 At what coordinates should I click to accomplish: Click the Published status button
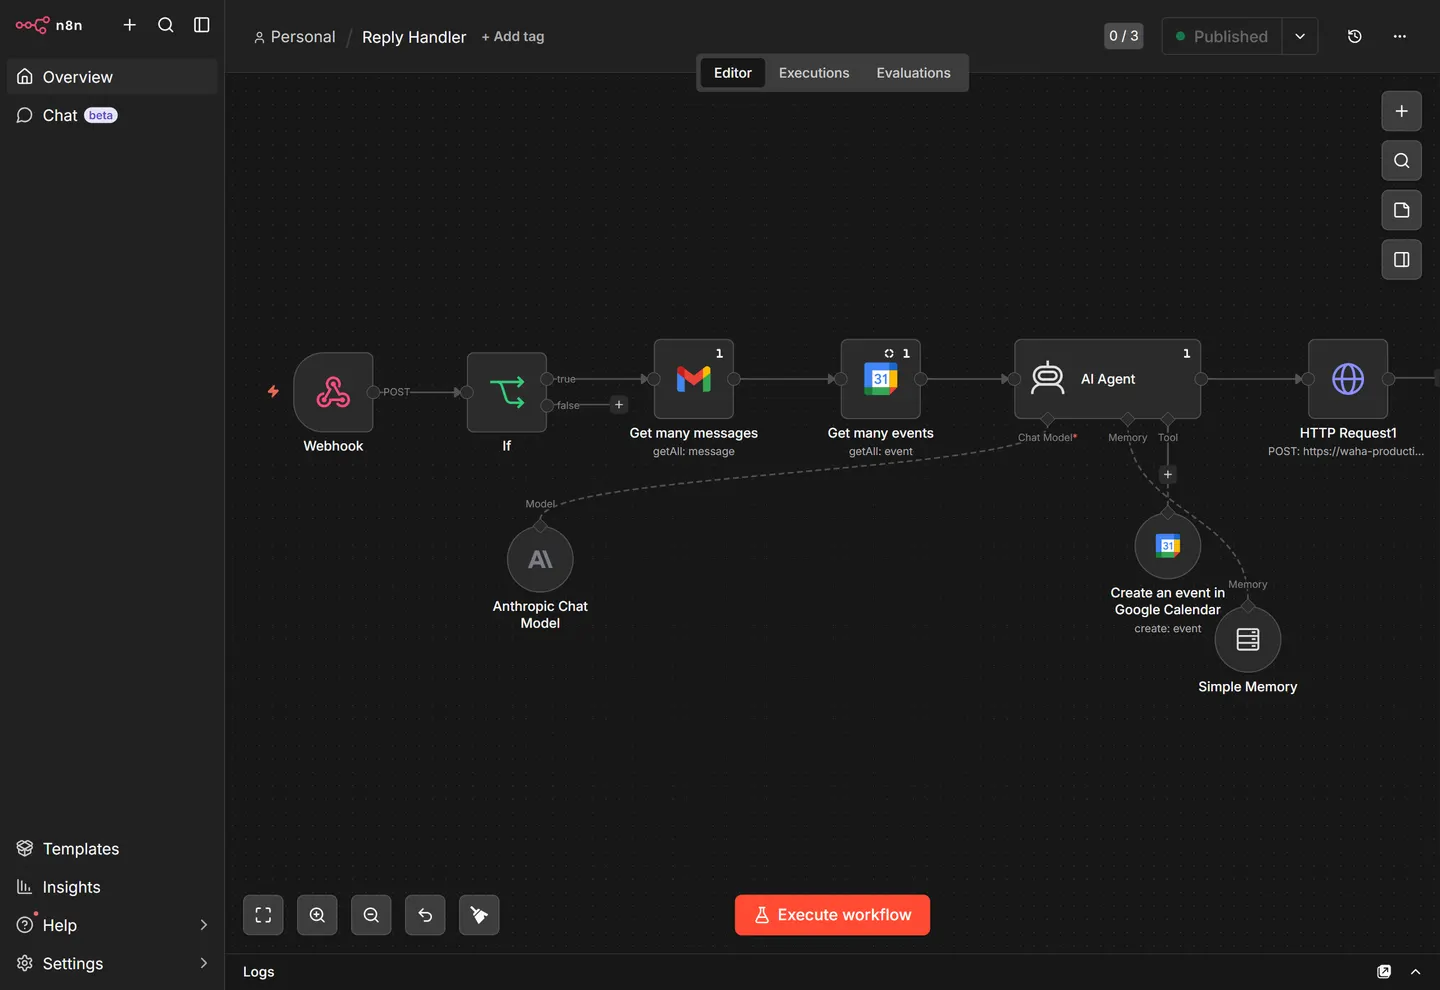coord(1222,36)
